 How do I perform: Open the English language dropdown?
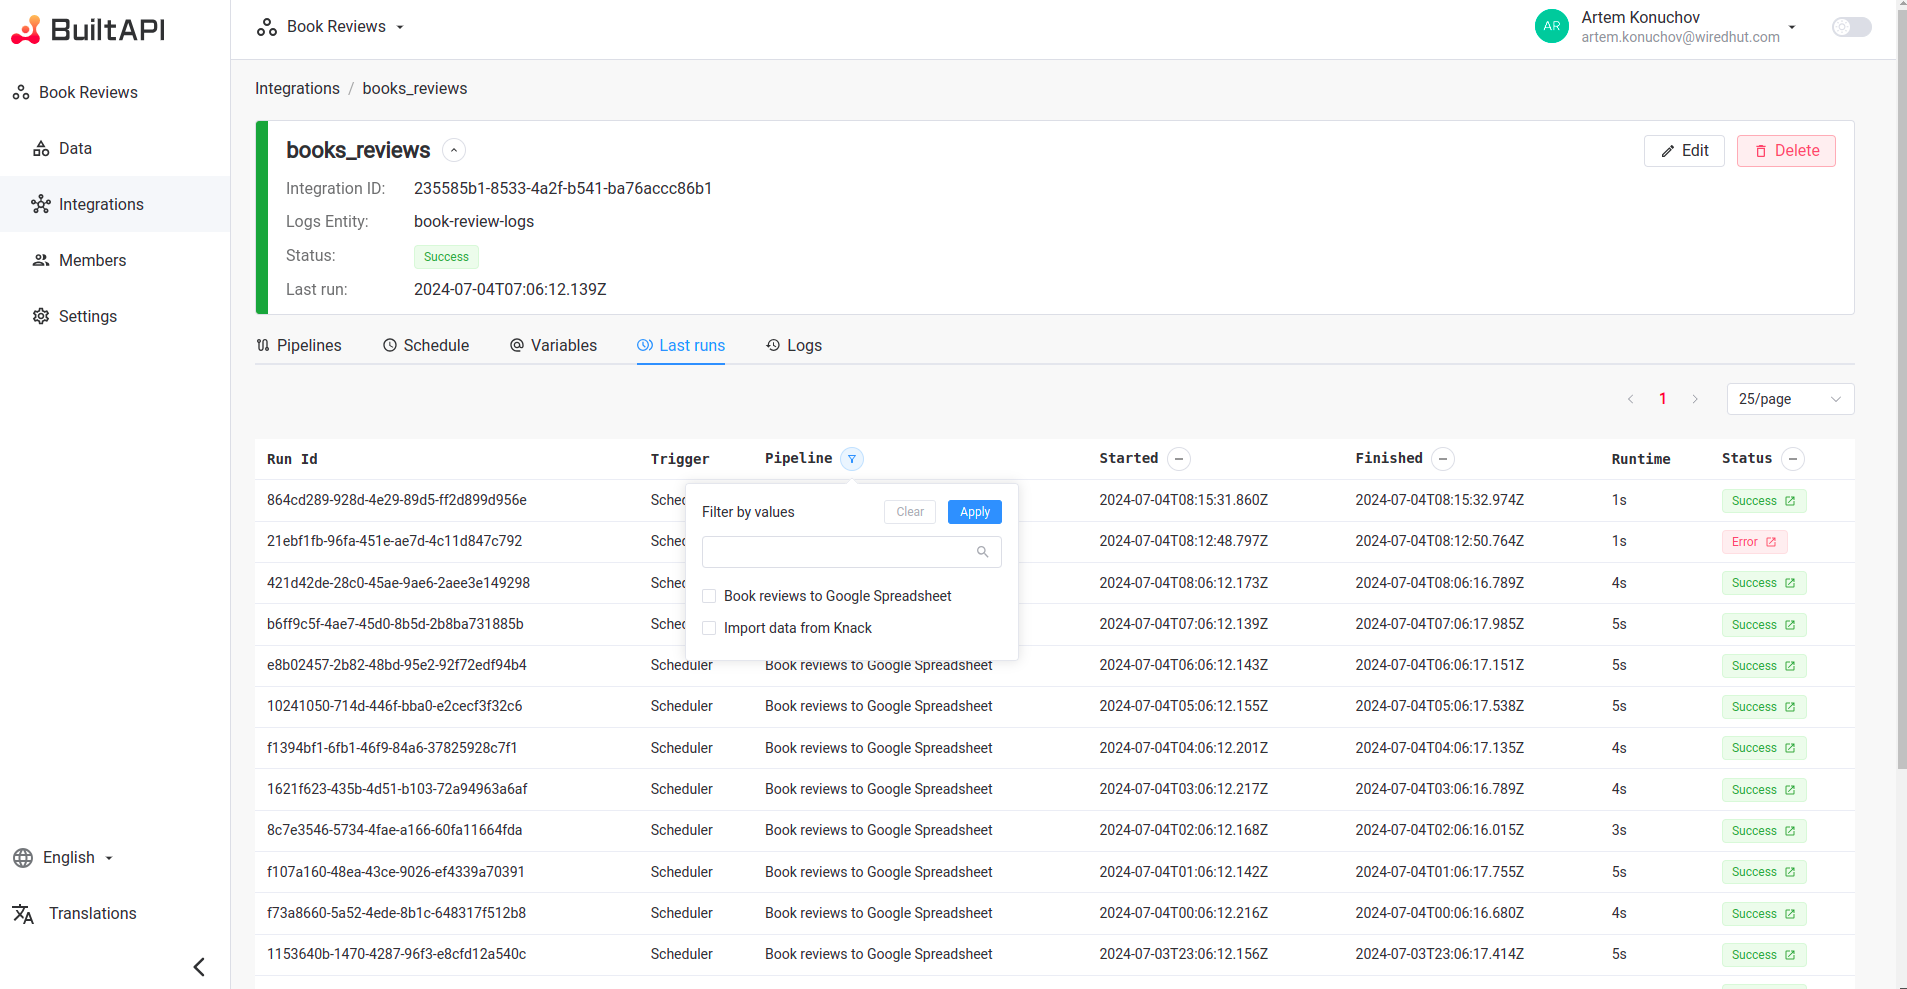click(63, 858)
